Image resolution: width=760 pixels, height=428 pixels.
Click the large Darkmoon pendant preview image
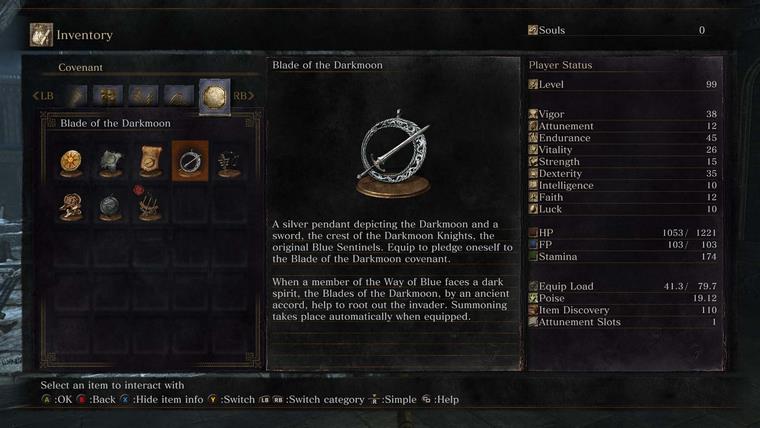point(394,154)
